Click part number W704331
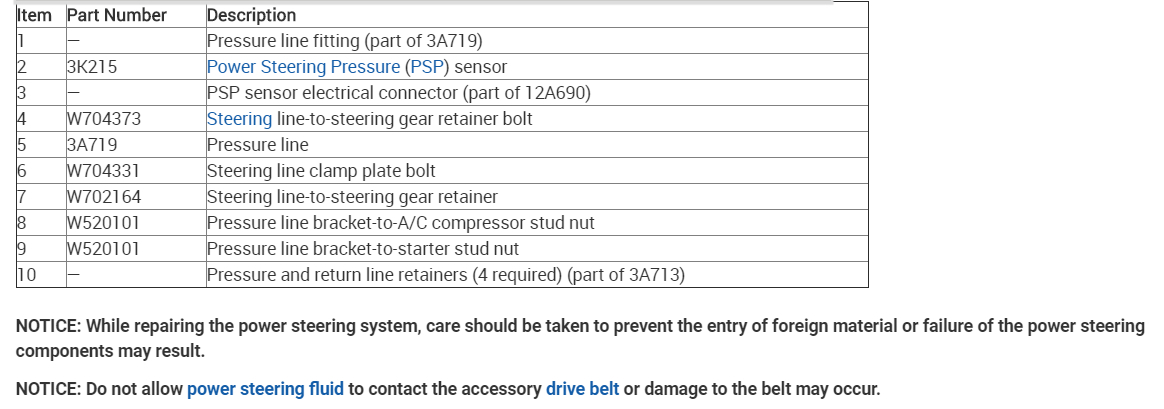1164x409 pixels. pyautogui.click(x=103, y=171)
